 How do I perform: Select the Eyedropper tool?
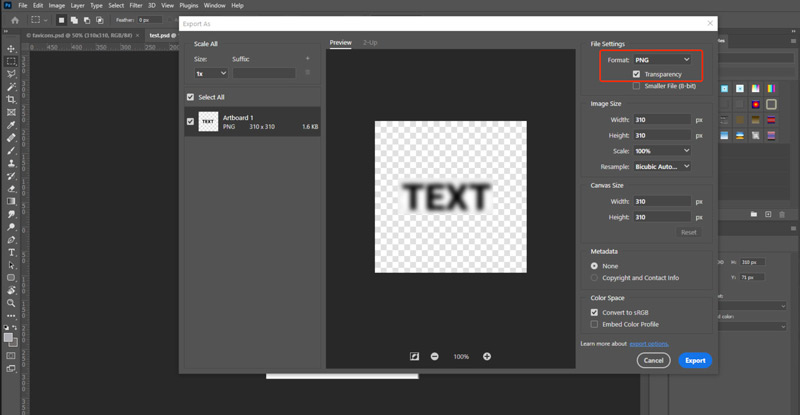coord(11,125)
